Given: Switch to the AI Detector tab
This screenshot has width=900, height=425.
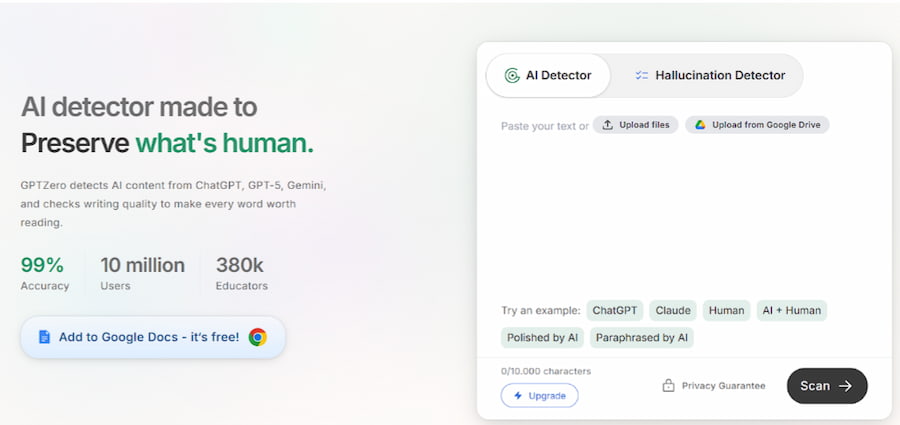Looking at the screenshot, I should click(548, 75).
